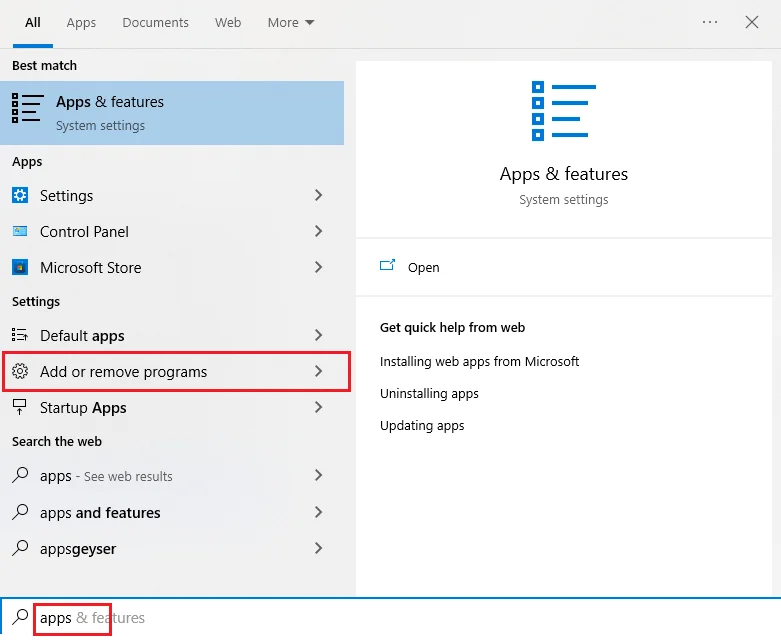Open the Updating apps help link
Viewport: 781px width, 640px height.
(x=422, y=426)
